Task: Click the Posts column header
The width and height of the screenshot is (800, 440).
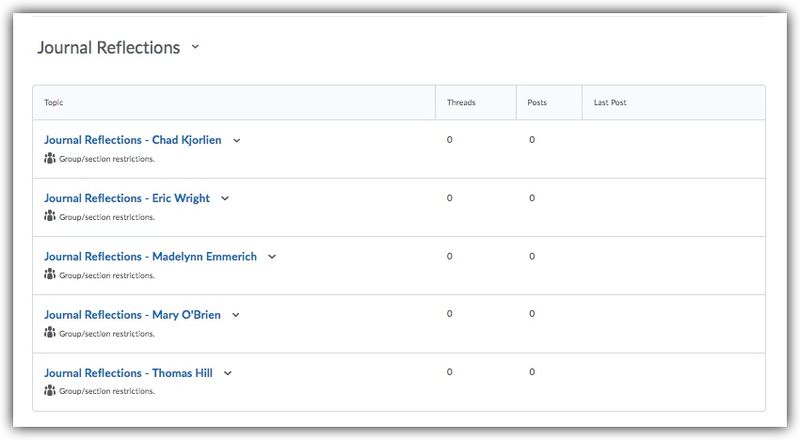Action: click(539, 103)
